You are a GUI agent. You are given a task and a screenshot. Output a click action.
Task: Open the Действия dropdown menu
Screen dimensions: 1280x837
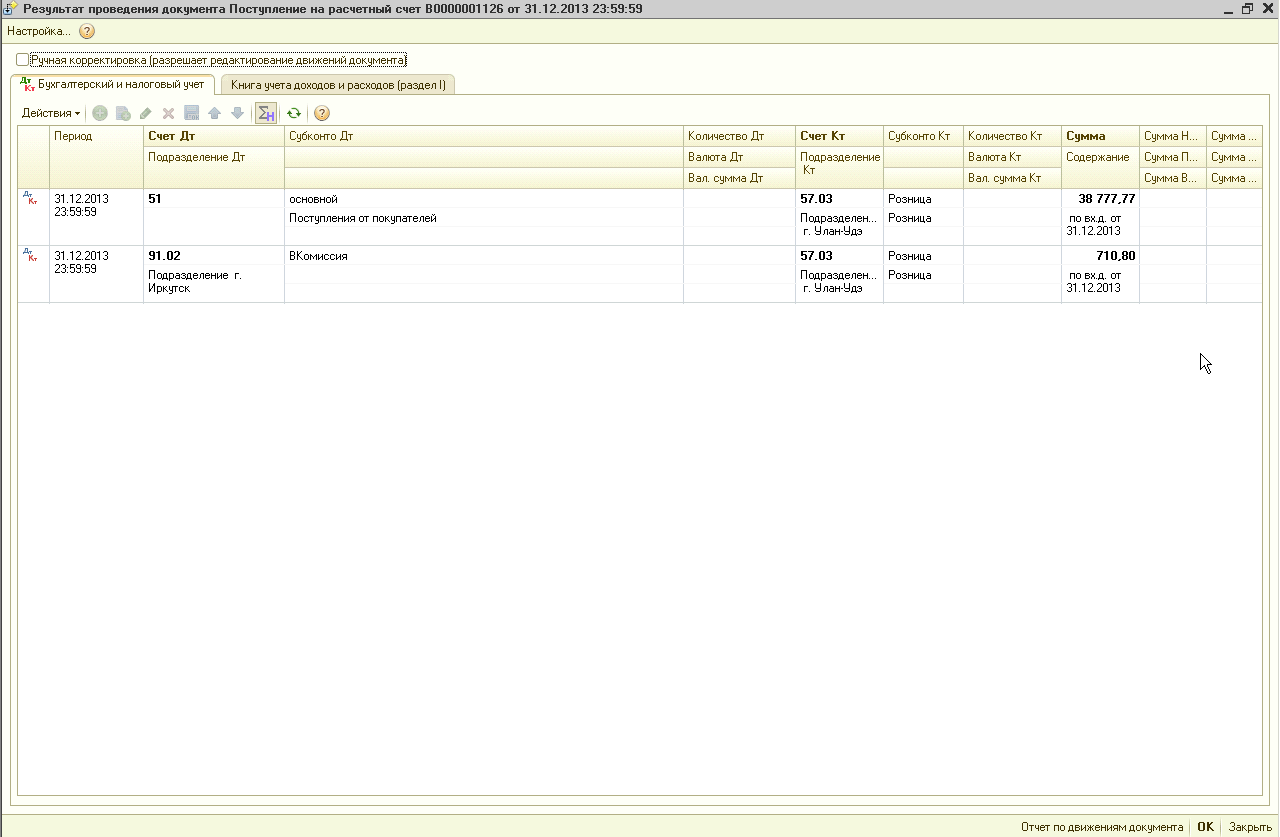click(x=51, y=114)
